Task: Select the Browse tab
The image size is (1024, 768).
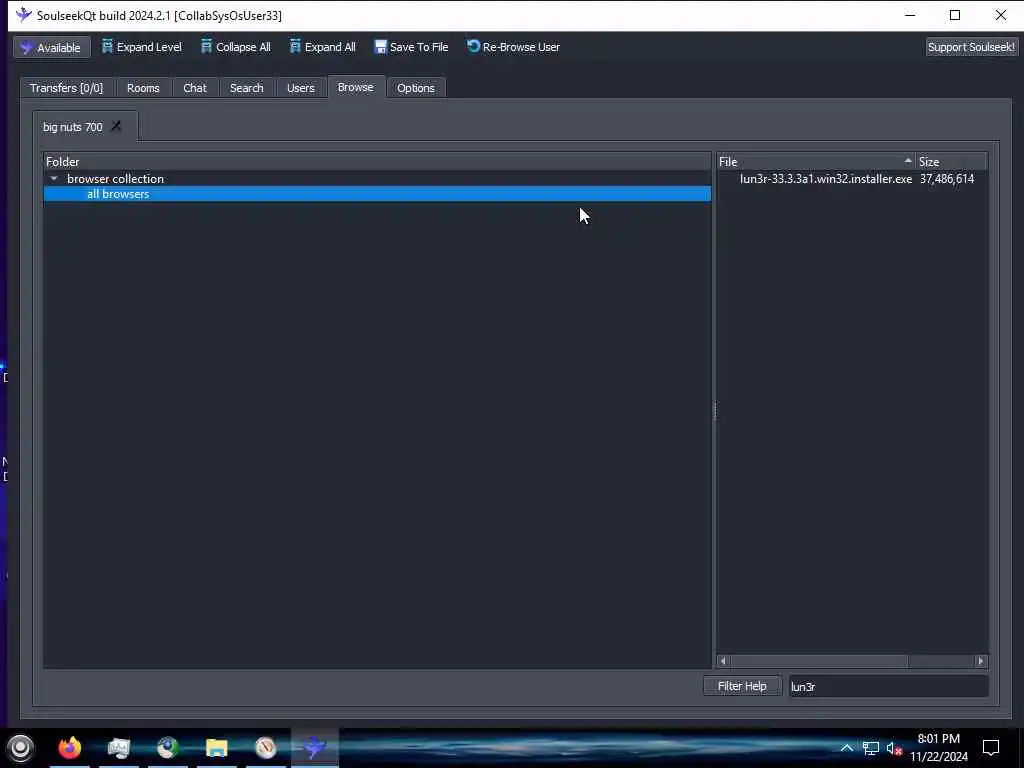Action: (x=356, y=87)
